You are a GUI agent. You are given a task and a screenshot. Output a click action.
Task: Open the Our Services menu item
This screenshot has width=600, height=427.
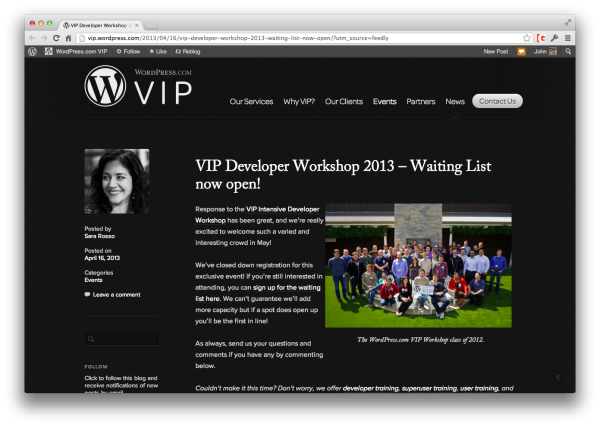point(251,101)
